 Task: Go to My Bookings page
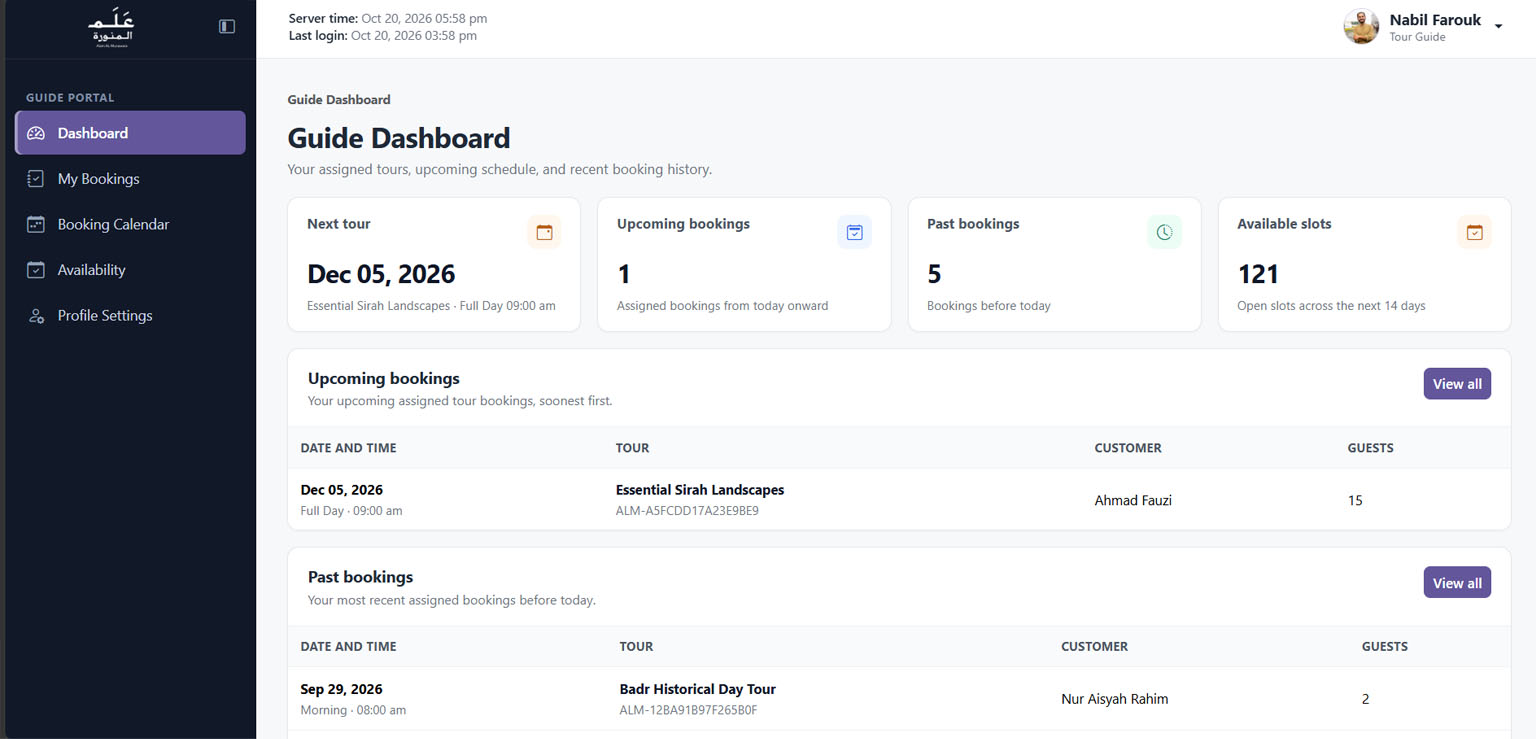(x=130, y=179)
